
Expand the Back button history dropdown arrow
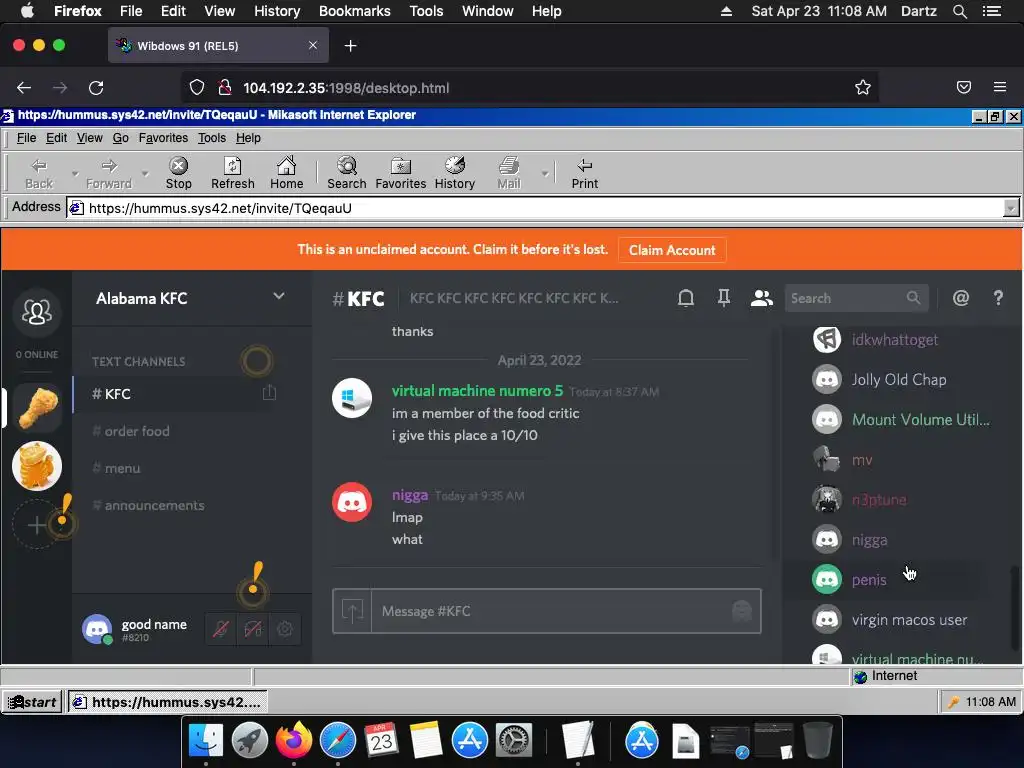[x=74, y=174]
